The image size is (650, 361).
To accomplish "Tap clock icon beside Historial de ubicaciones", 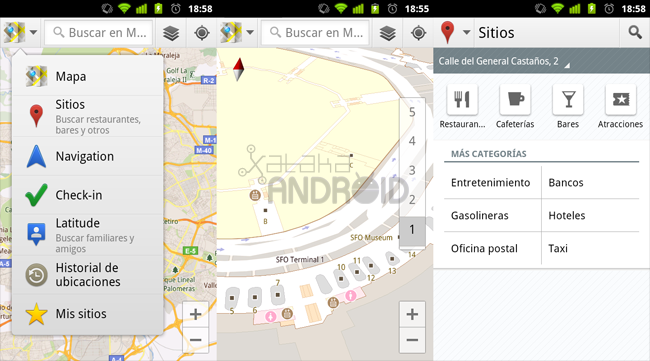I will pyautogui.click(x=36, y=275).
